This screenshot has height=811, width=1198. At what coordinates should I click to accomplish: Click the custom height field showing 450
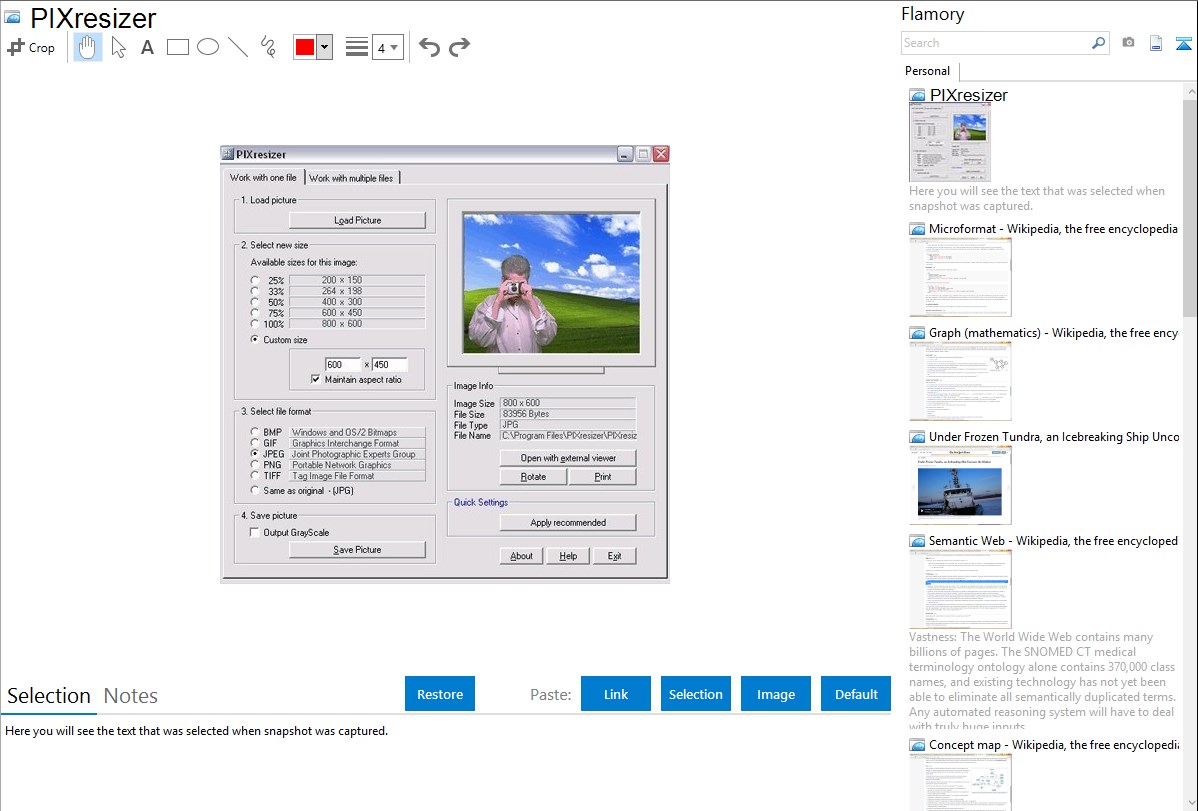(390, 365)
